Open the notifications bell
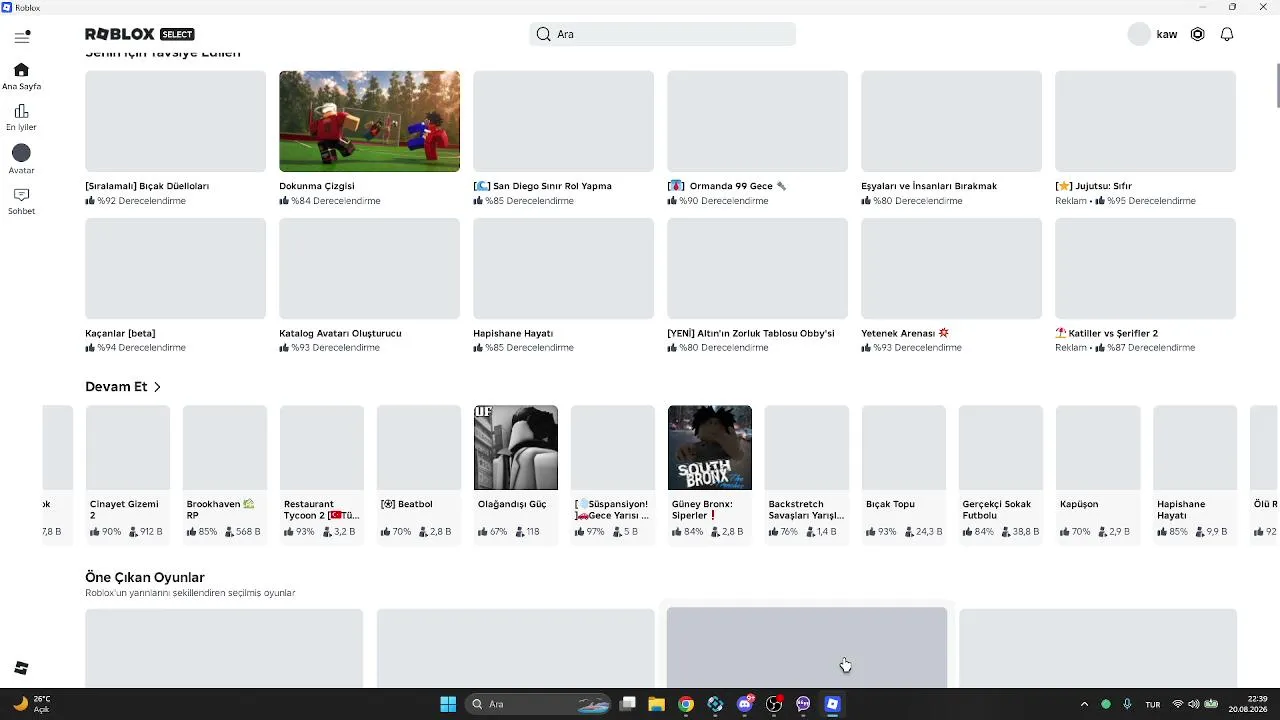Screen dimensions: 1280x720 point(1227,34)
